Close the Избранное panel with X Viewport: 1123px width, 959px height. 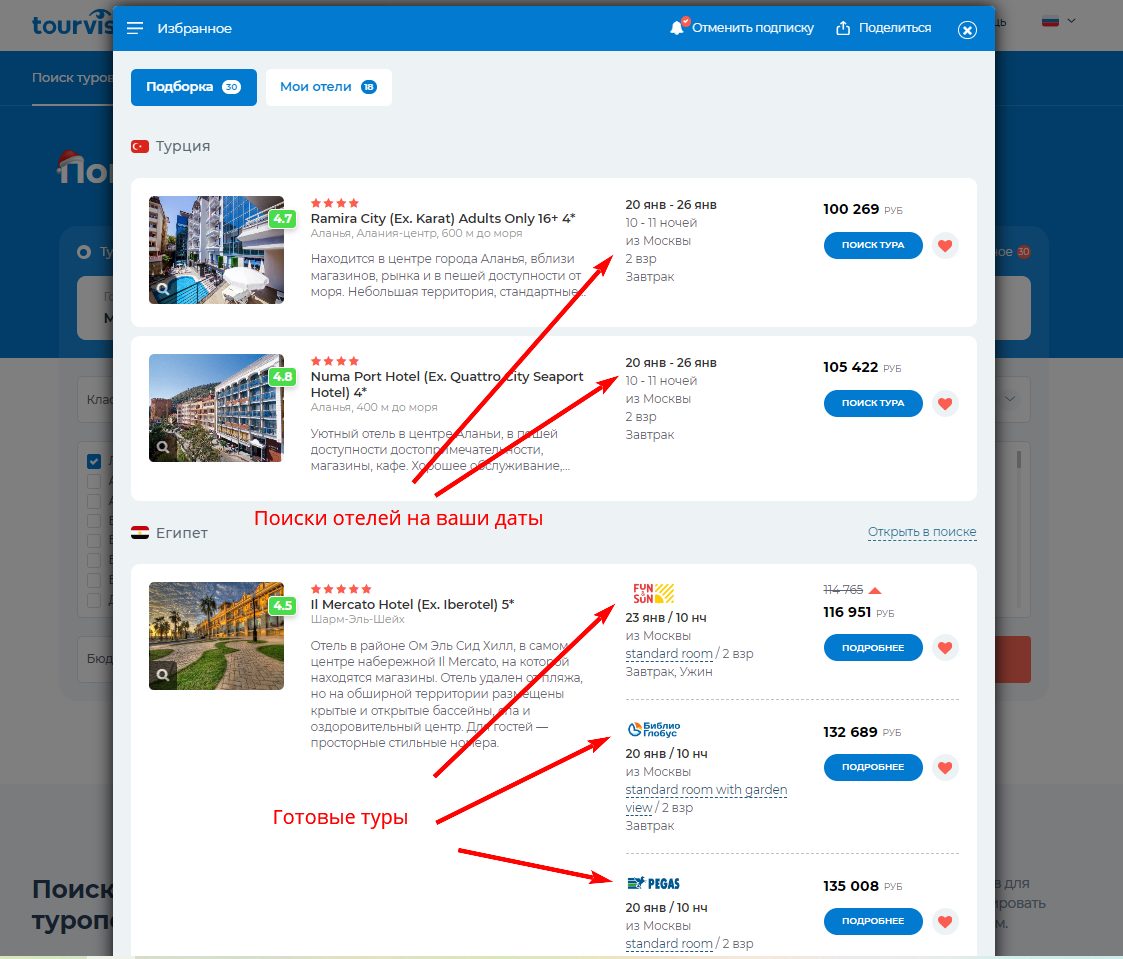point(967,29)
